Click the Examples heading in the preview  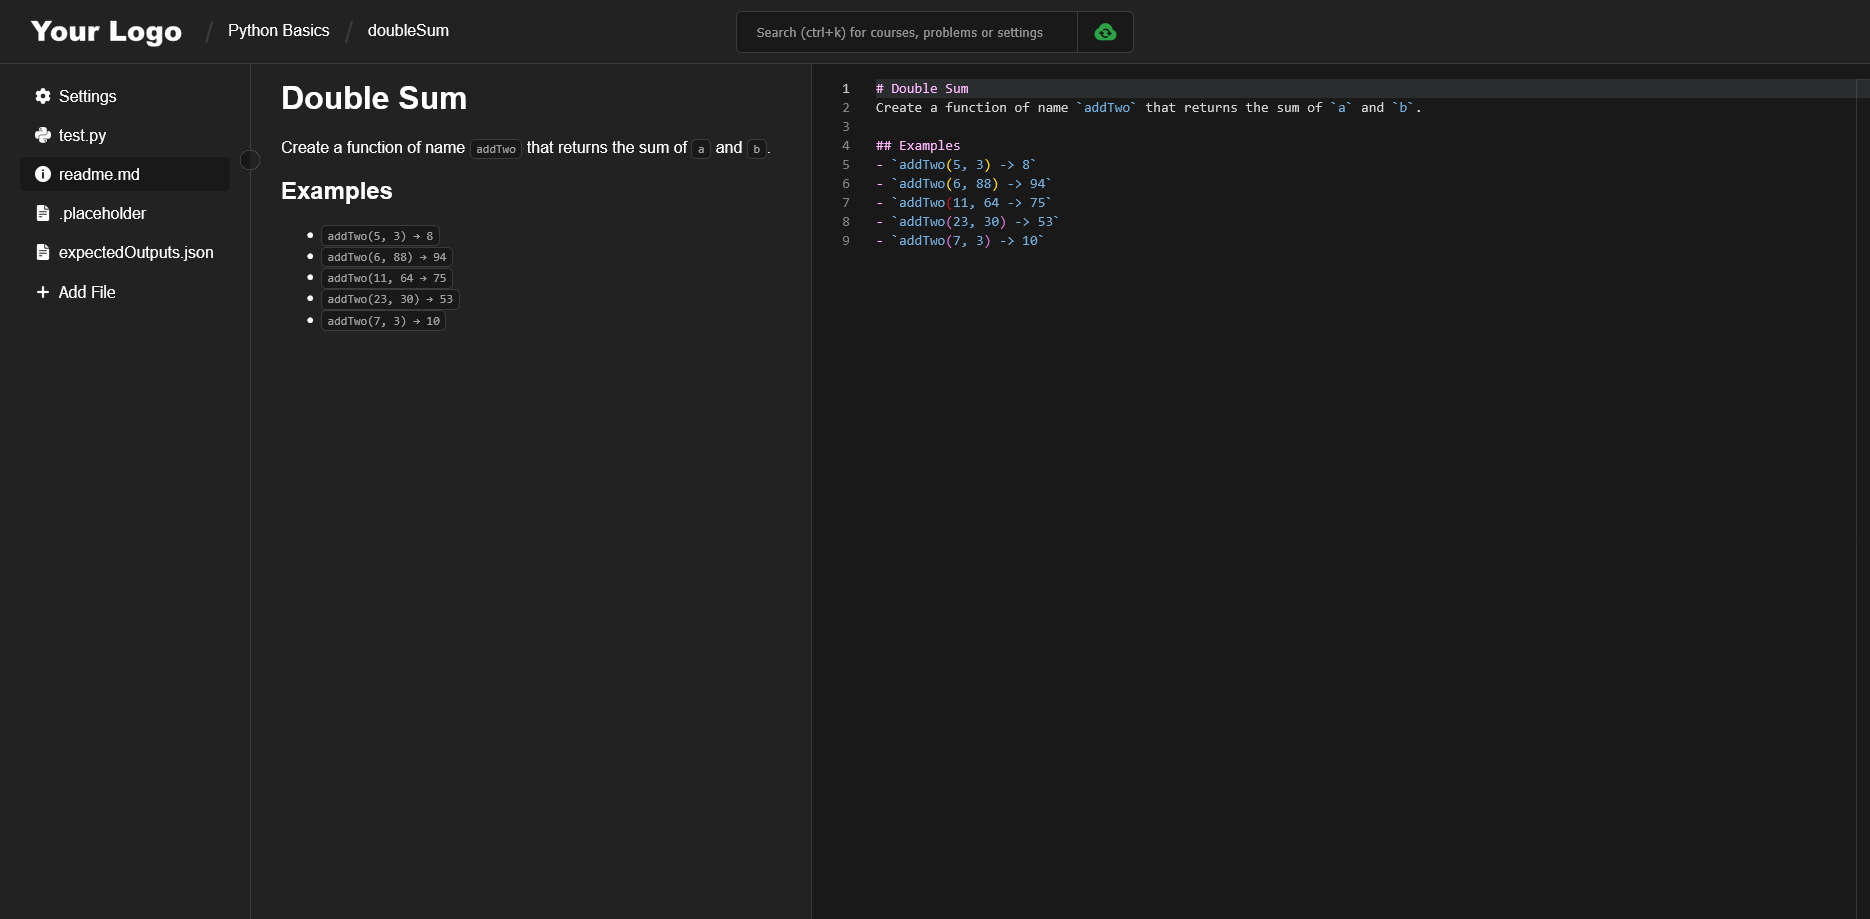337,191
